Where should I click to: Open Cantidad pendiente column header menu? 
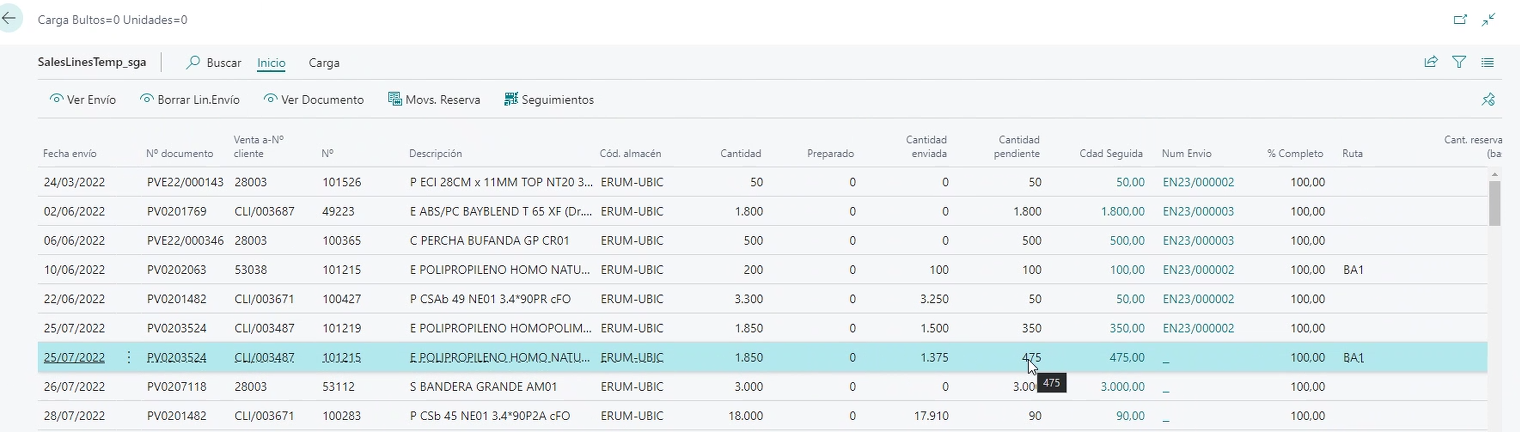point(1018,147)
